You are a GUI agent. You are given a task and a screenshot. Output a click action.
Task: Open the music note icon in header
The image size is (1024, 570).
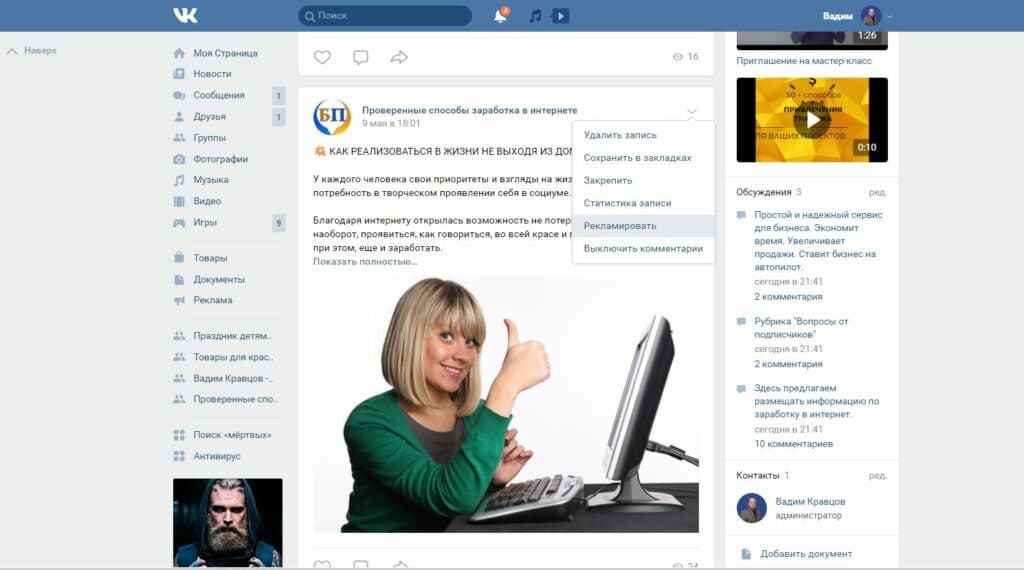pos(535,16)
